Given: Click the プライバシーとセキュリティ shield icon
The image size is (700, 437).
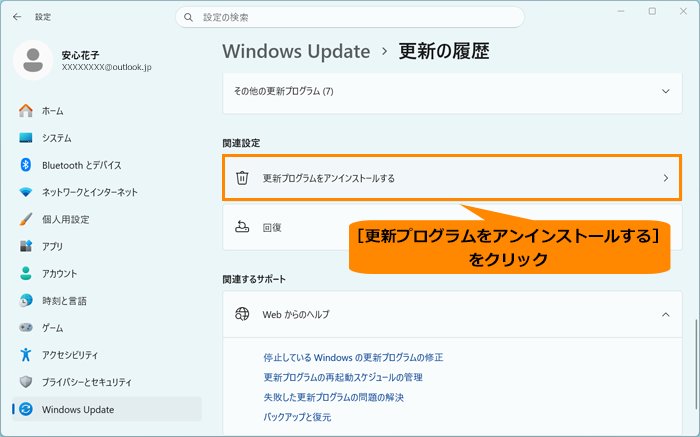Looking at the screenshot, I should point(26,382).
